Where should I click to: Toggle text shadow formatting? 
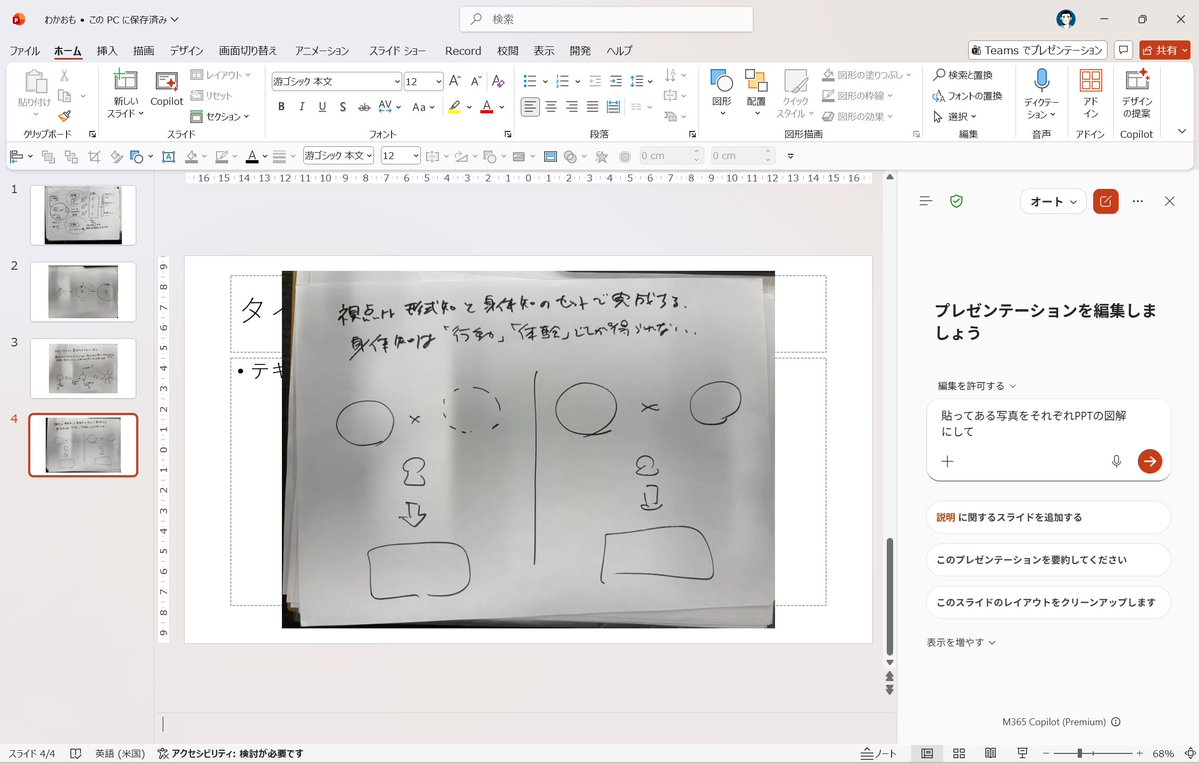click(343, 106)
